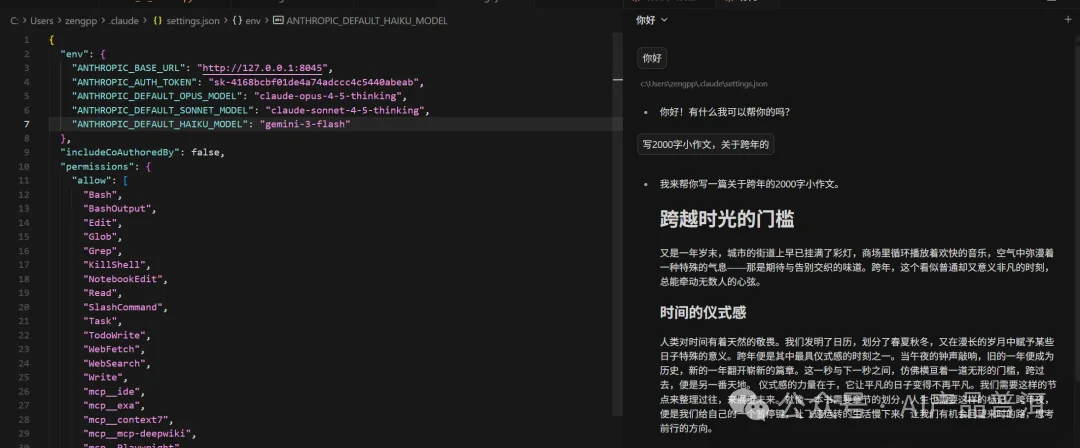
Task: Click the heading 跨越时光的门槛
Action: click(727, 220)
